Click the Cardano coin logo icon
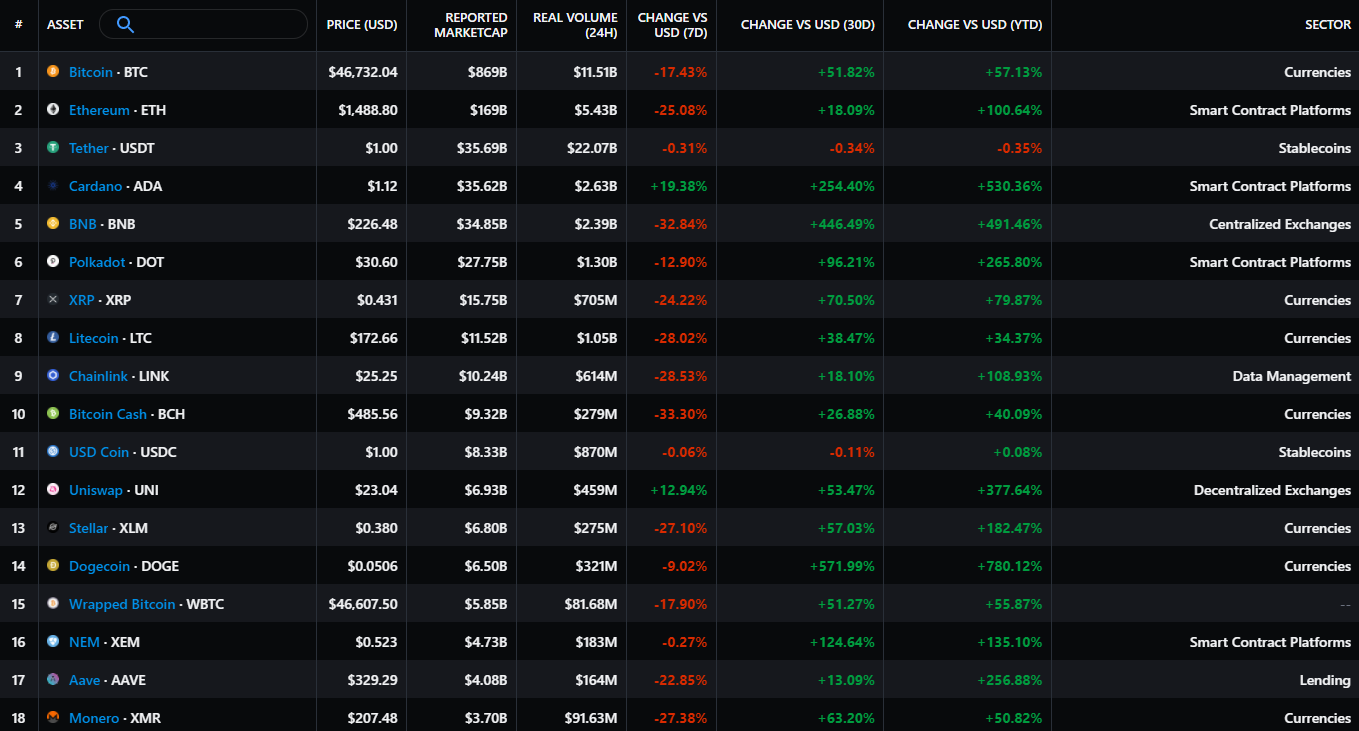This screenshot has height=731, width=1359. tap(54, 185)
